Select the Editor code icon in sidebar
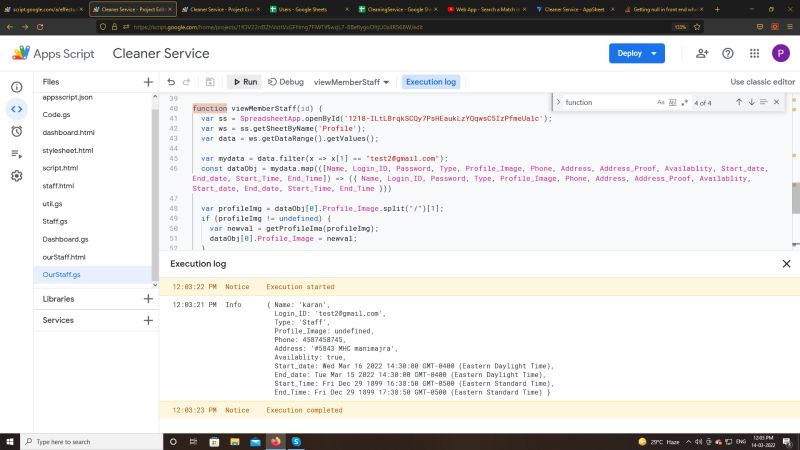The height and width of the screenshot is (450, 800). 17,109
